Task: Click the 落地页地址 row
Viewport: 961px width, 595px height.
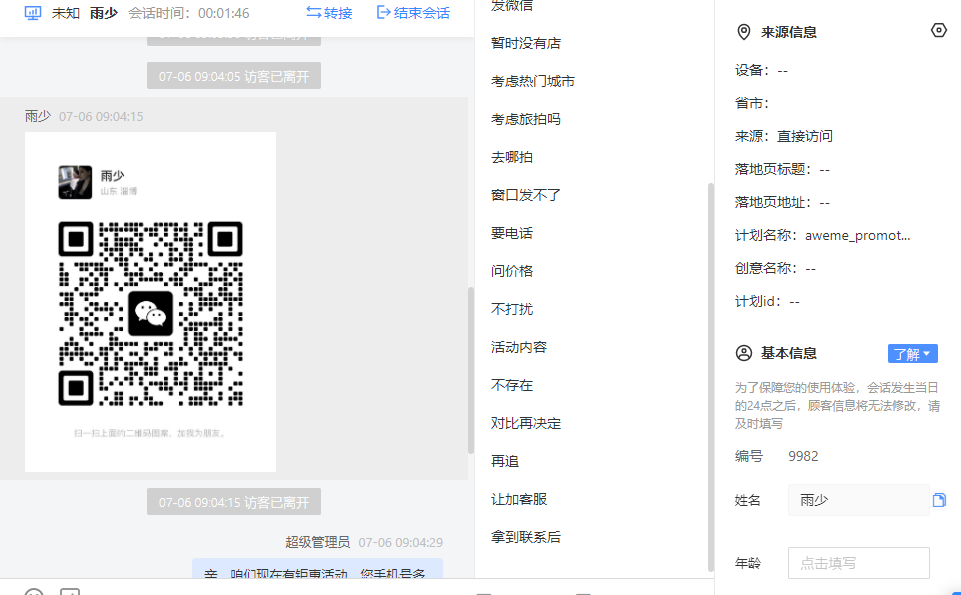Action: [x=783, y=202]
